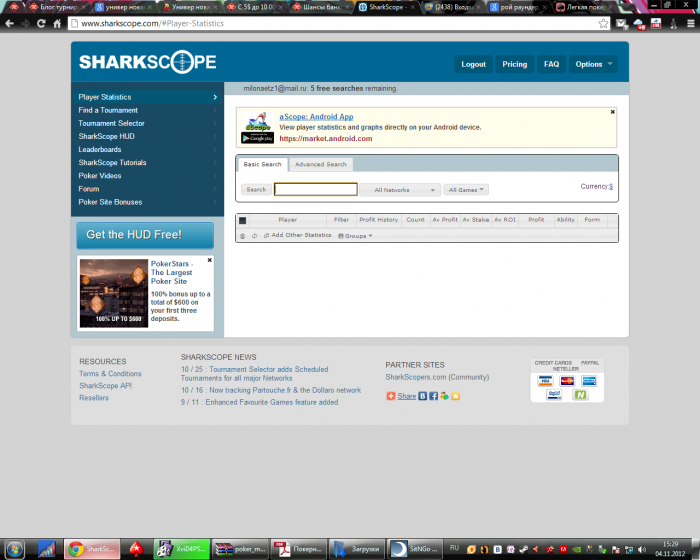The image size is (700, 560).
Task: Click Get the HUD Free! button
Action: [145, 235]
